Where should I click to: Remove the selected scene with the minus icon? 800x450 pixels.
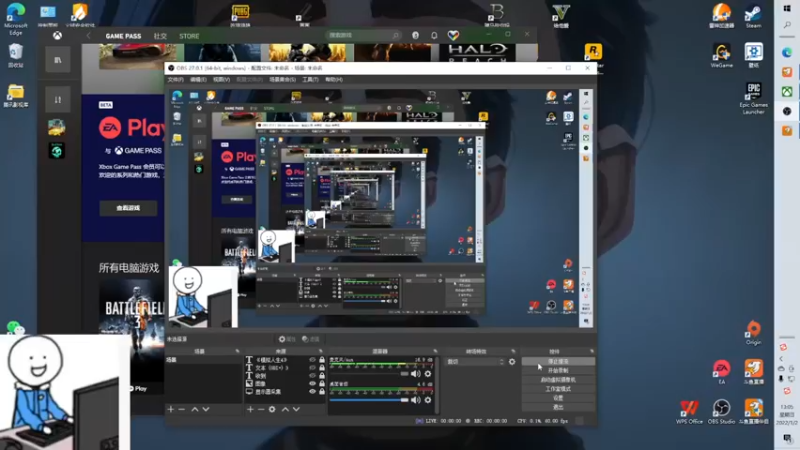182,409
